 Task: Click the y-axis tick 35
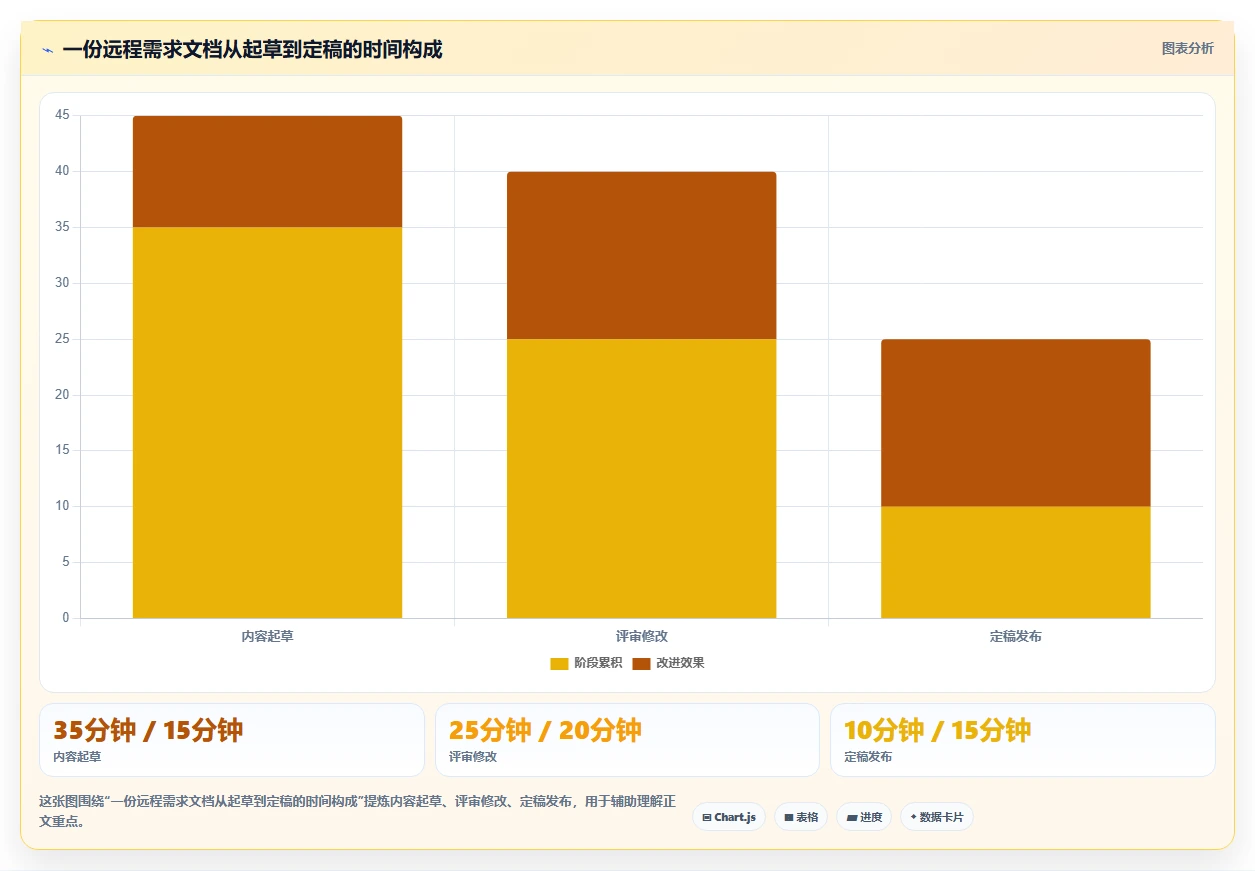(62, 227)
